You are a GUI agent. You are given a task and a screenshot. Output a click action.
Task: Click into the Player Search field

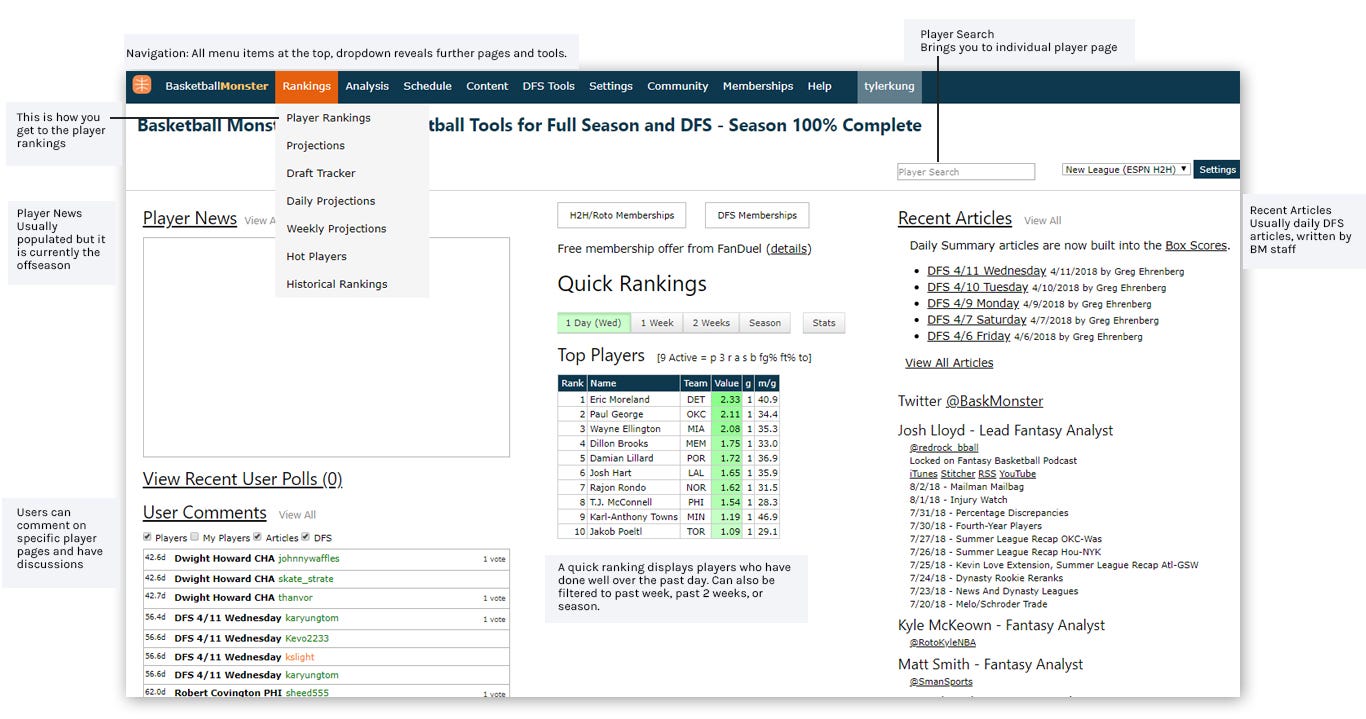[966, 172]
